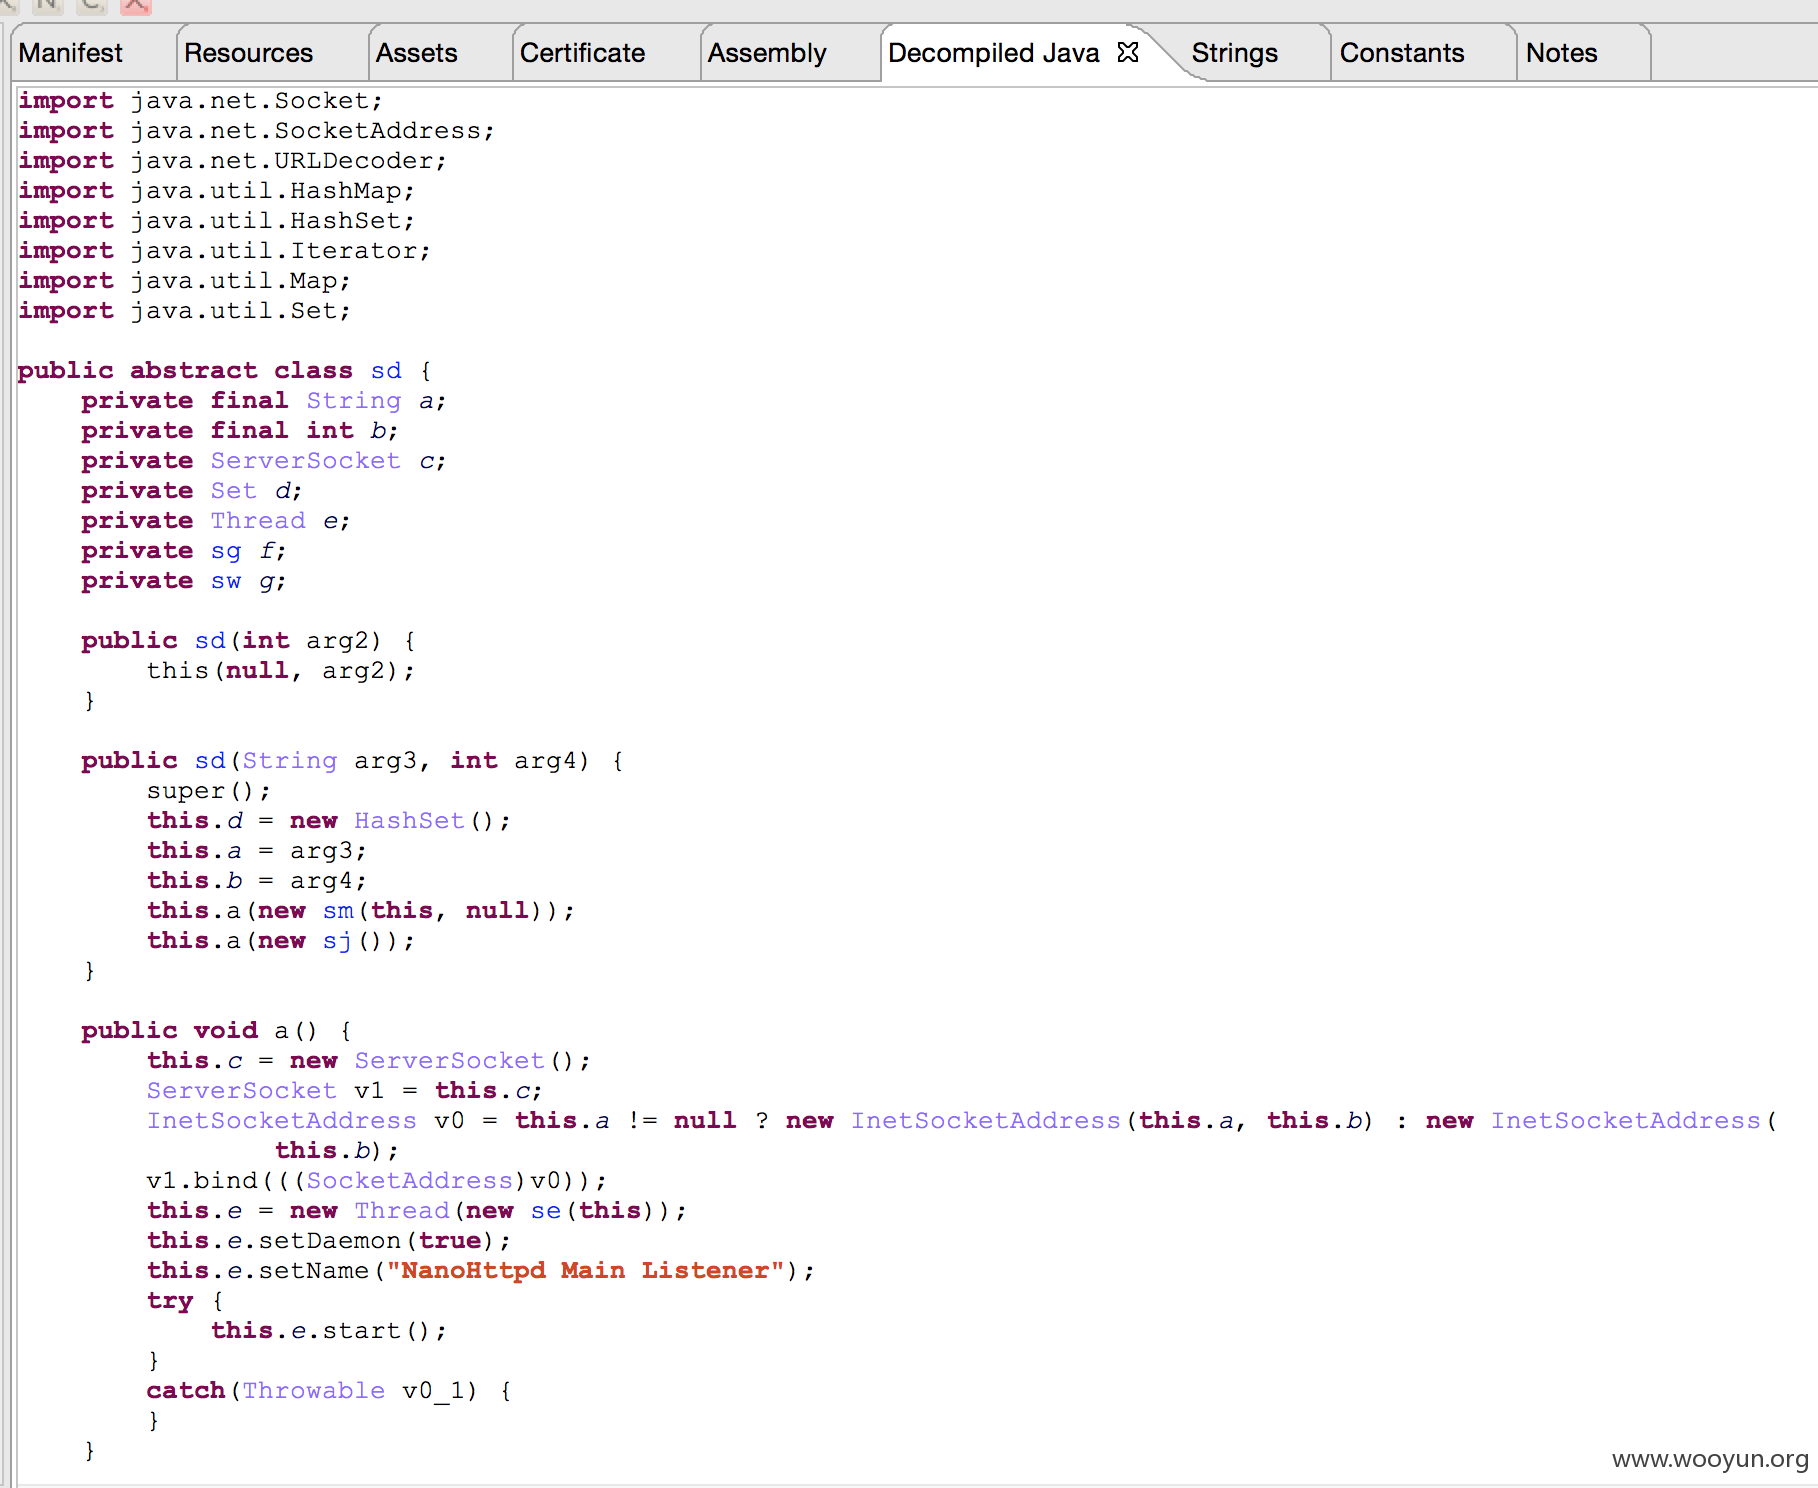Click arg3 in 'this.a = arg3;'
1818x1488 pixels.
[x=322, y=851]
